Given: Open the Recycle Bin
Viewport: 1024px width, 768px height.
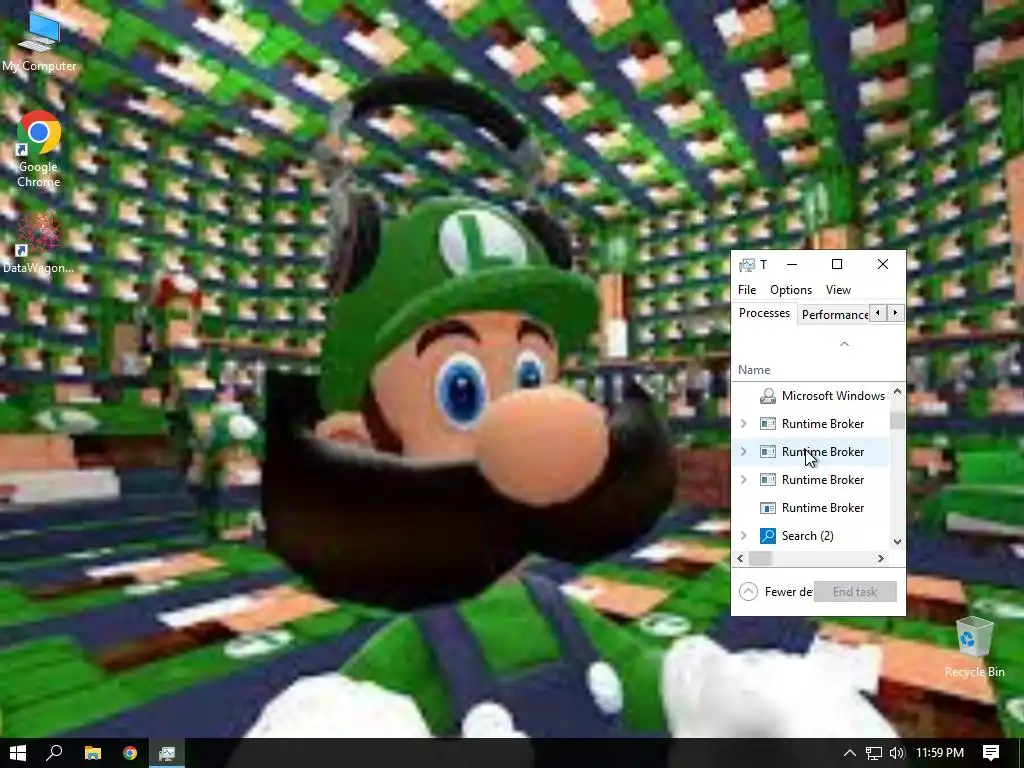Looking at the screenshot, I should coord(974,647).
